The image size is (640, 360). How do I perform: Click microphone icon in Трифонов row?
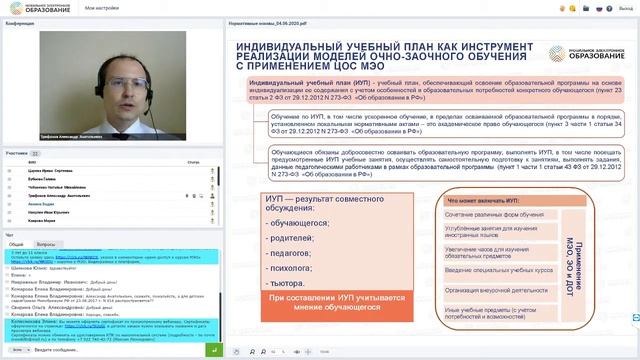pos(187,196)
